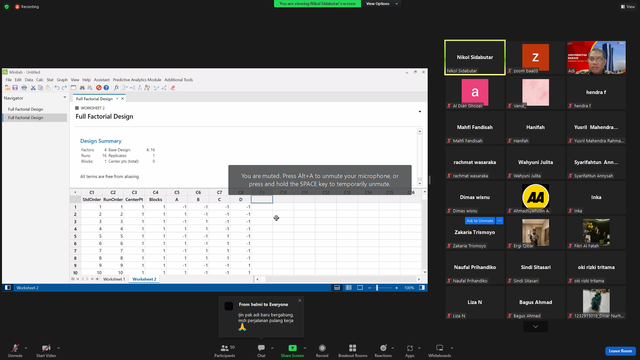640x360 pixels.
Task: Open the Stat menu in Minitab
Action: point(50,80)
